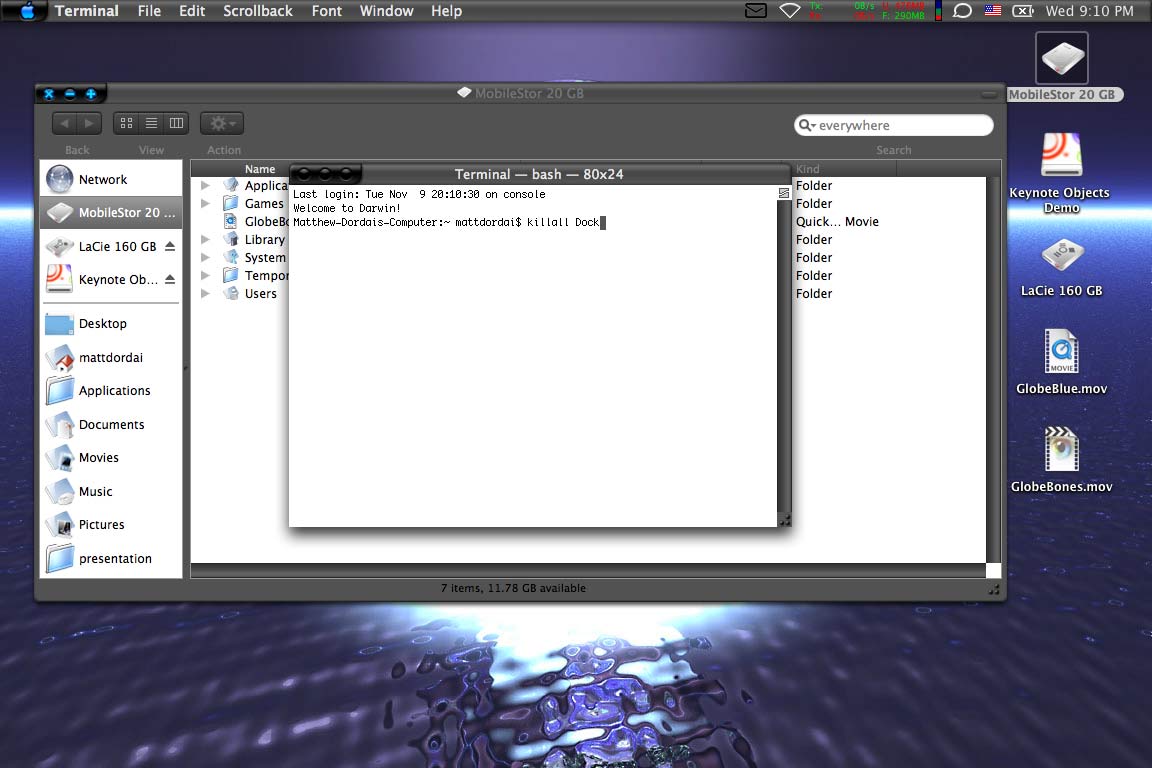Select GlobeBlue.mov on the desktop
The image size is (1152, 768).
[1062, 362]
